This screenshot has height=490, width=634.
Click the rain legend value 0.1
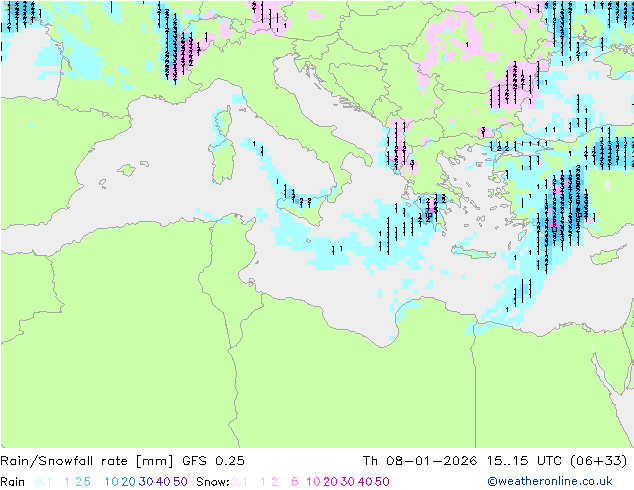(43, 482)
